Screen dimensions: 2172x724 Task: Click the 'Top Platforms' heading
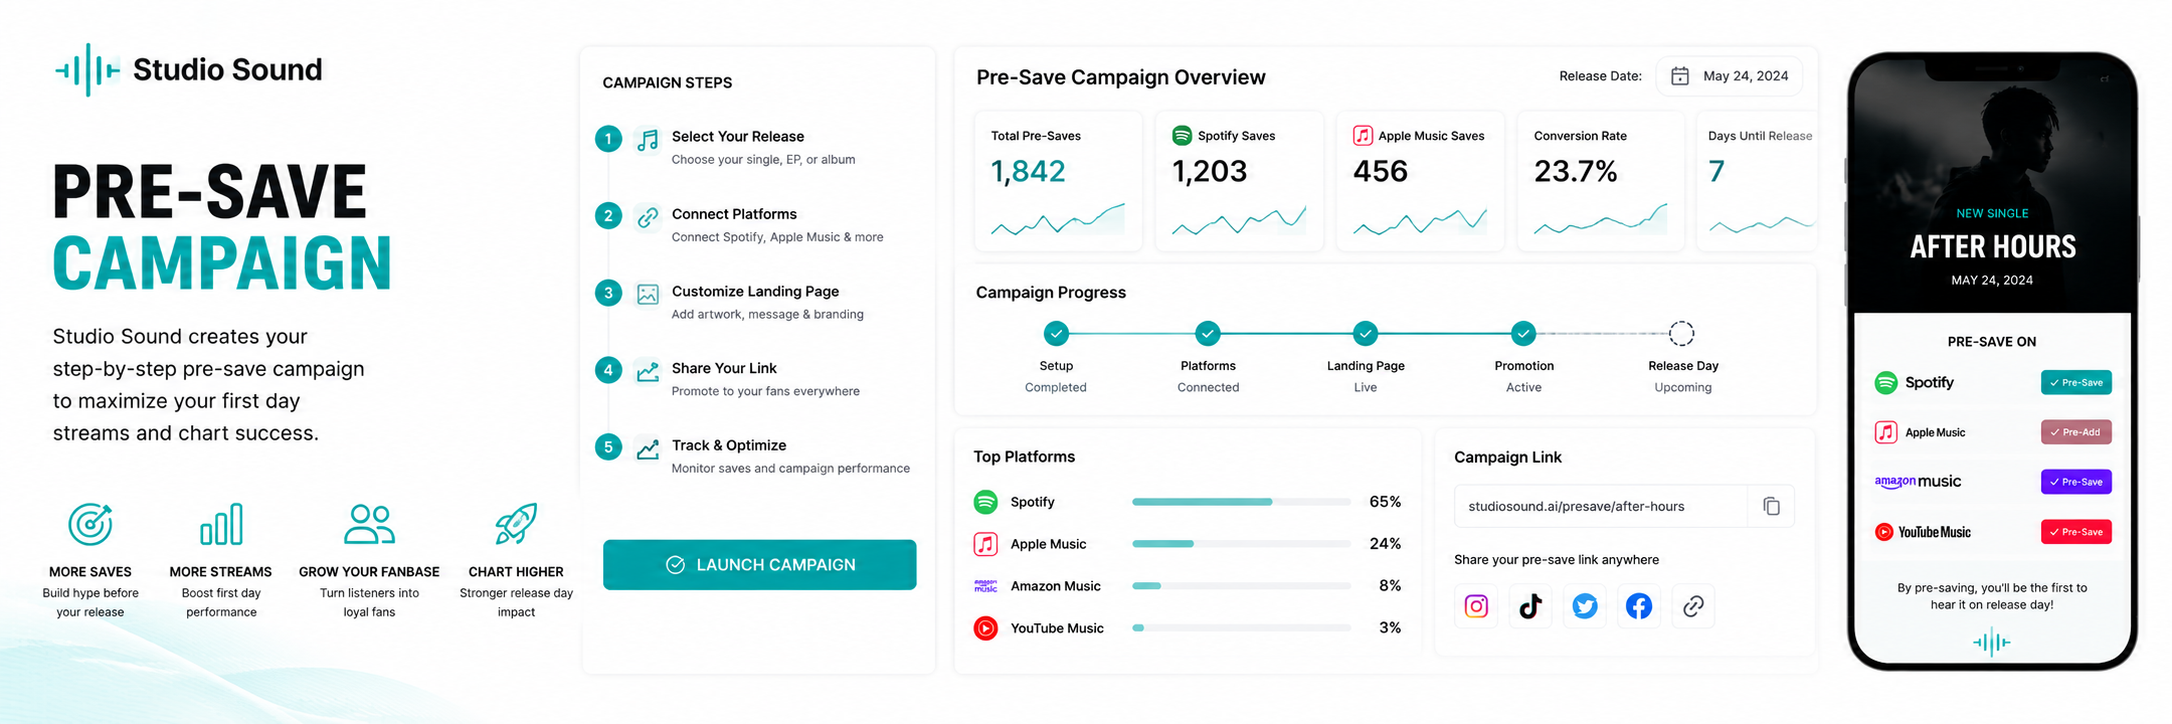point(1024,456)
